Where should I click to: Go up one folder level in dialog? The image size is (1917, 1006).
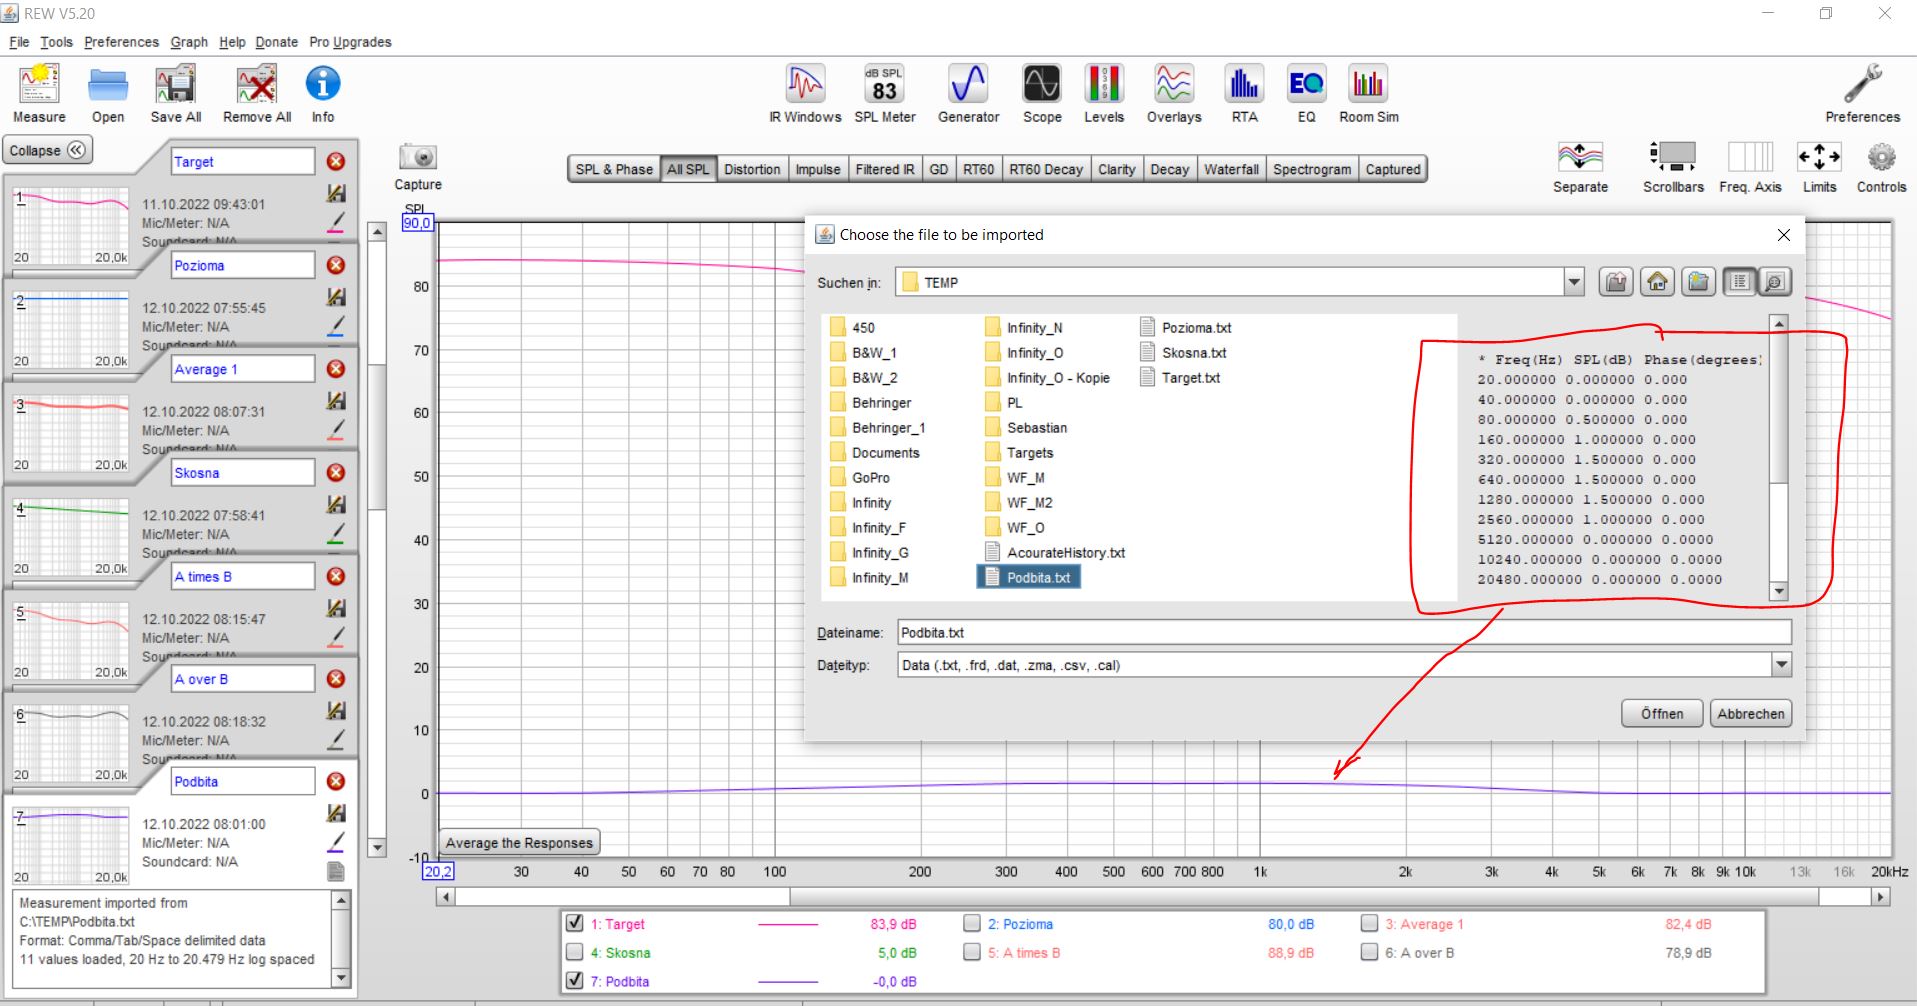[x=1616, y=282]
